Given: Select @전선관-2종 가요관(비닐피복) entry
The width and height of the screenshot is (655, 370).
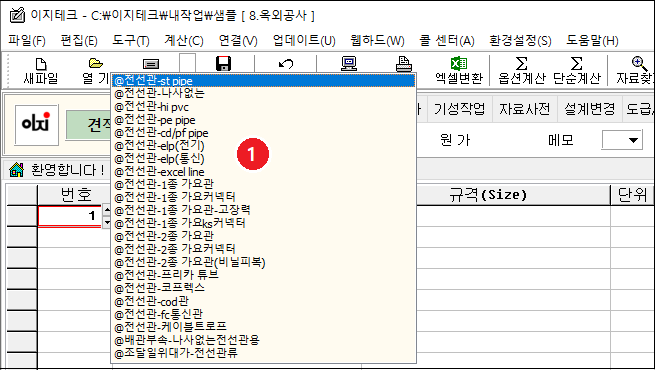Looking at the screenshot, I should pos(263,262).
